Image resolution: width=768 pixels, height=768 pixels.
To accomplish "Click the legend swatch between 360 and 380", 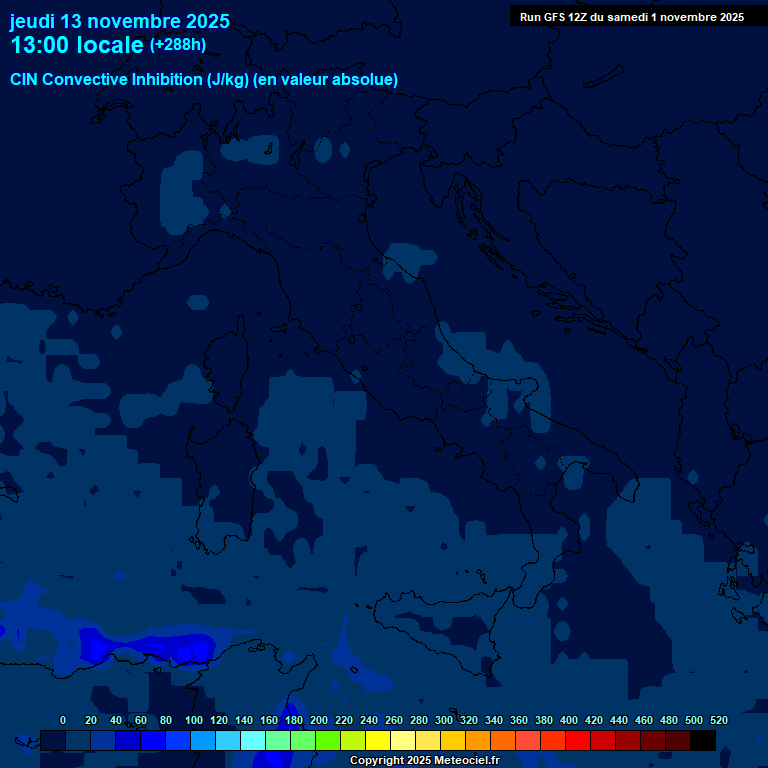I will pos(528,740).
